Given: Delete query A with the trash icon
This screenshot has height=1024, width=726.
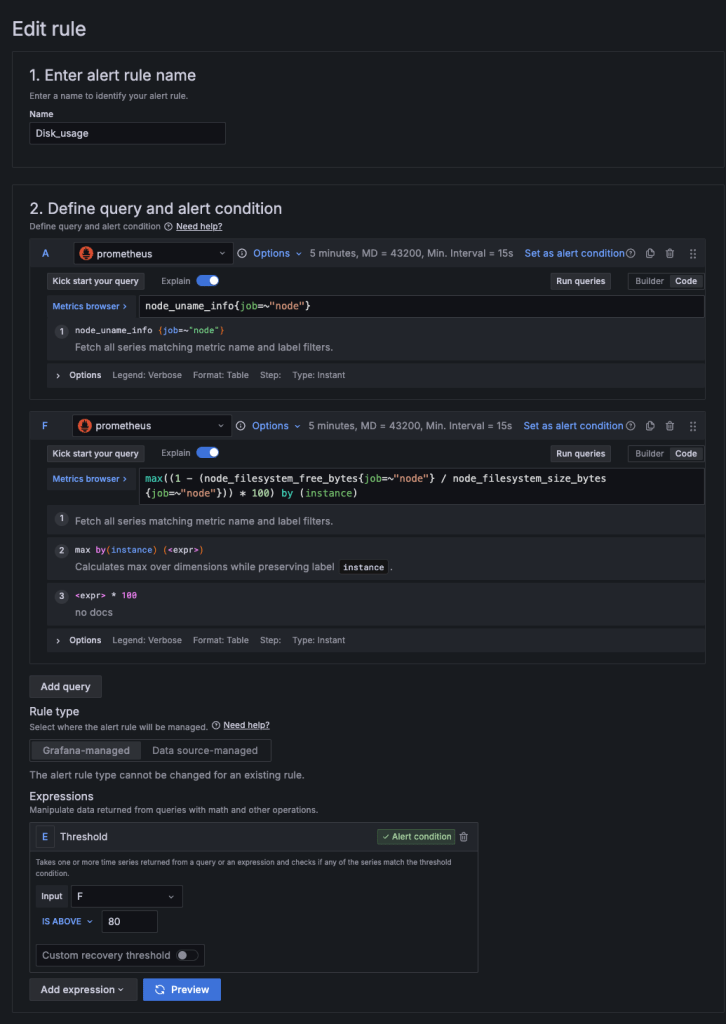Looking at the screenshot, I should [670, 254].
